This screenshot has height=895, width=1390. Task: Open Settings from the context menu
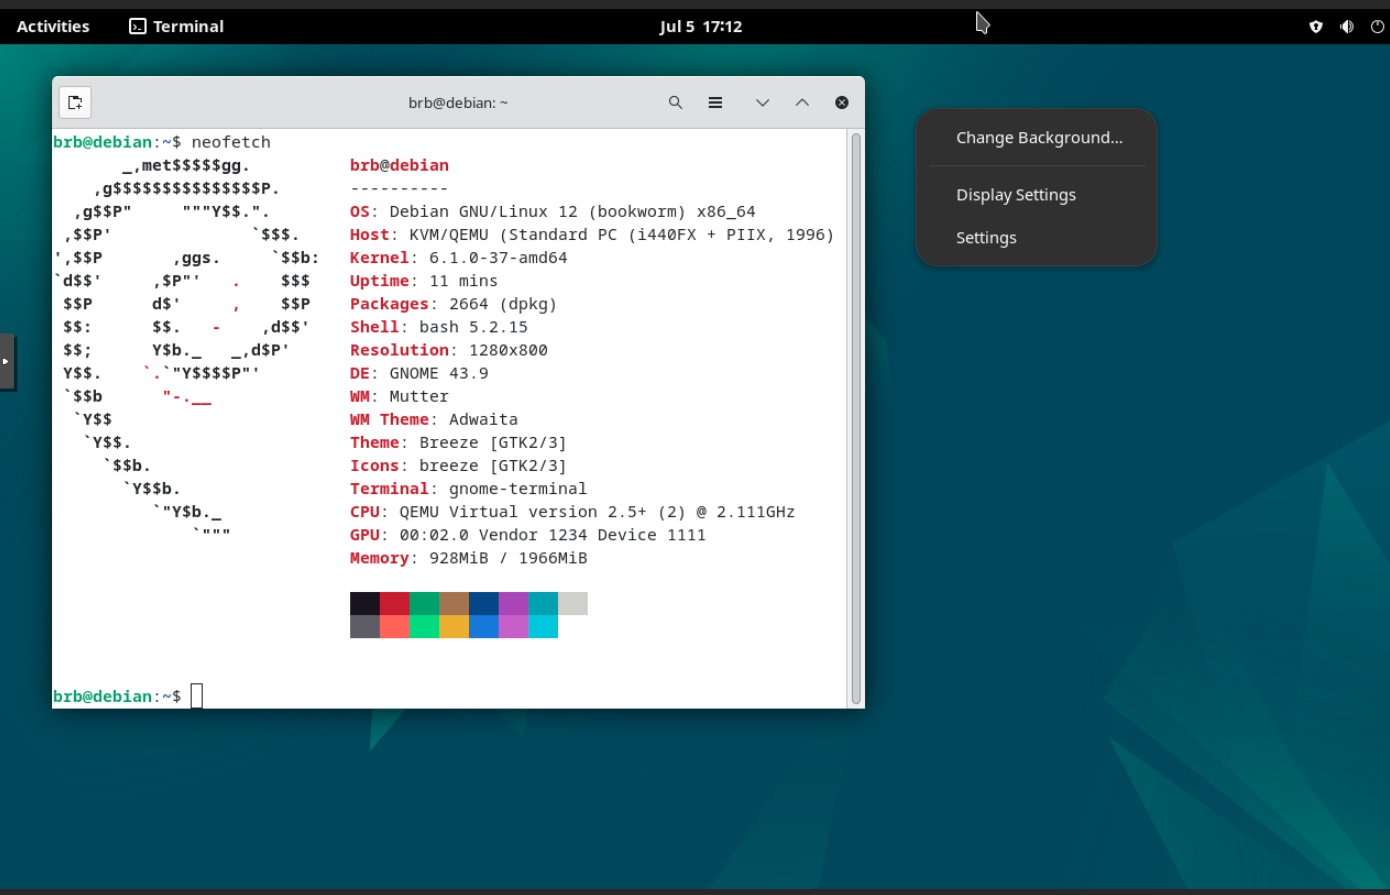click(985, 238)
